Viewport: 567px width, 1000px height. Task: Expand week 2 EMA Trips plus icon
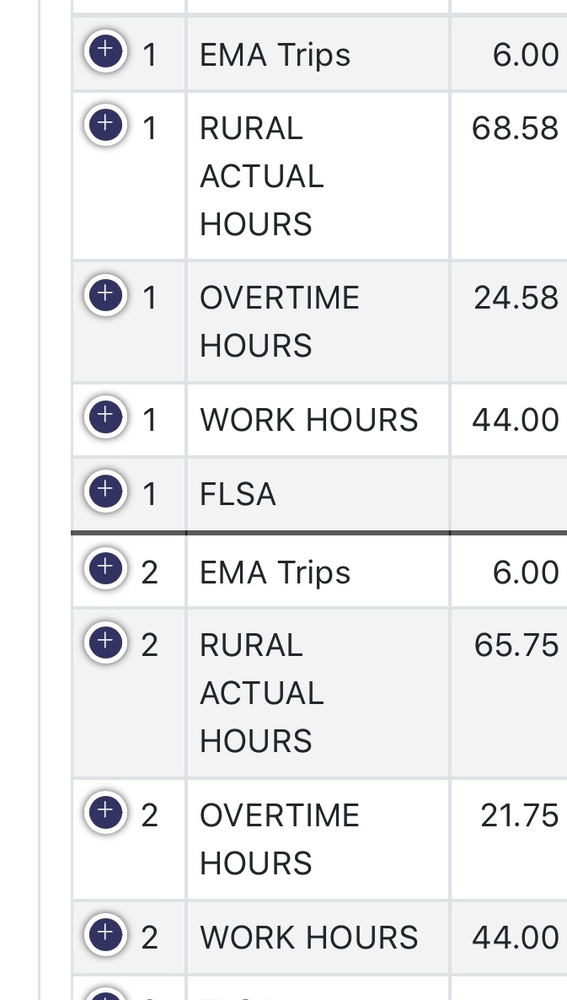105,568
